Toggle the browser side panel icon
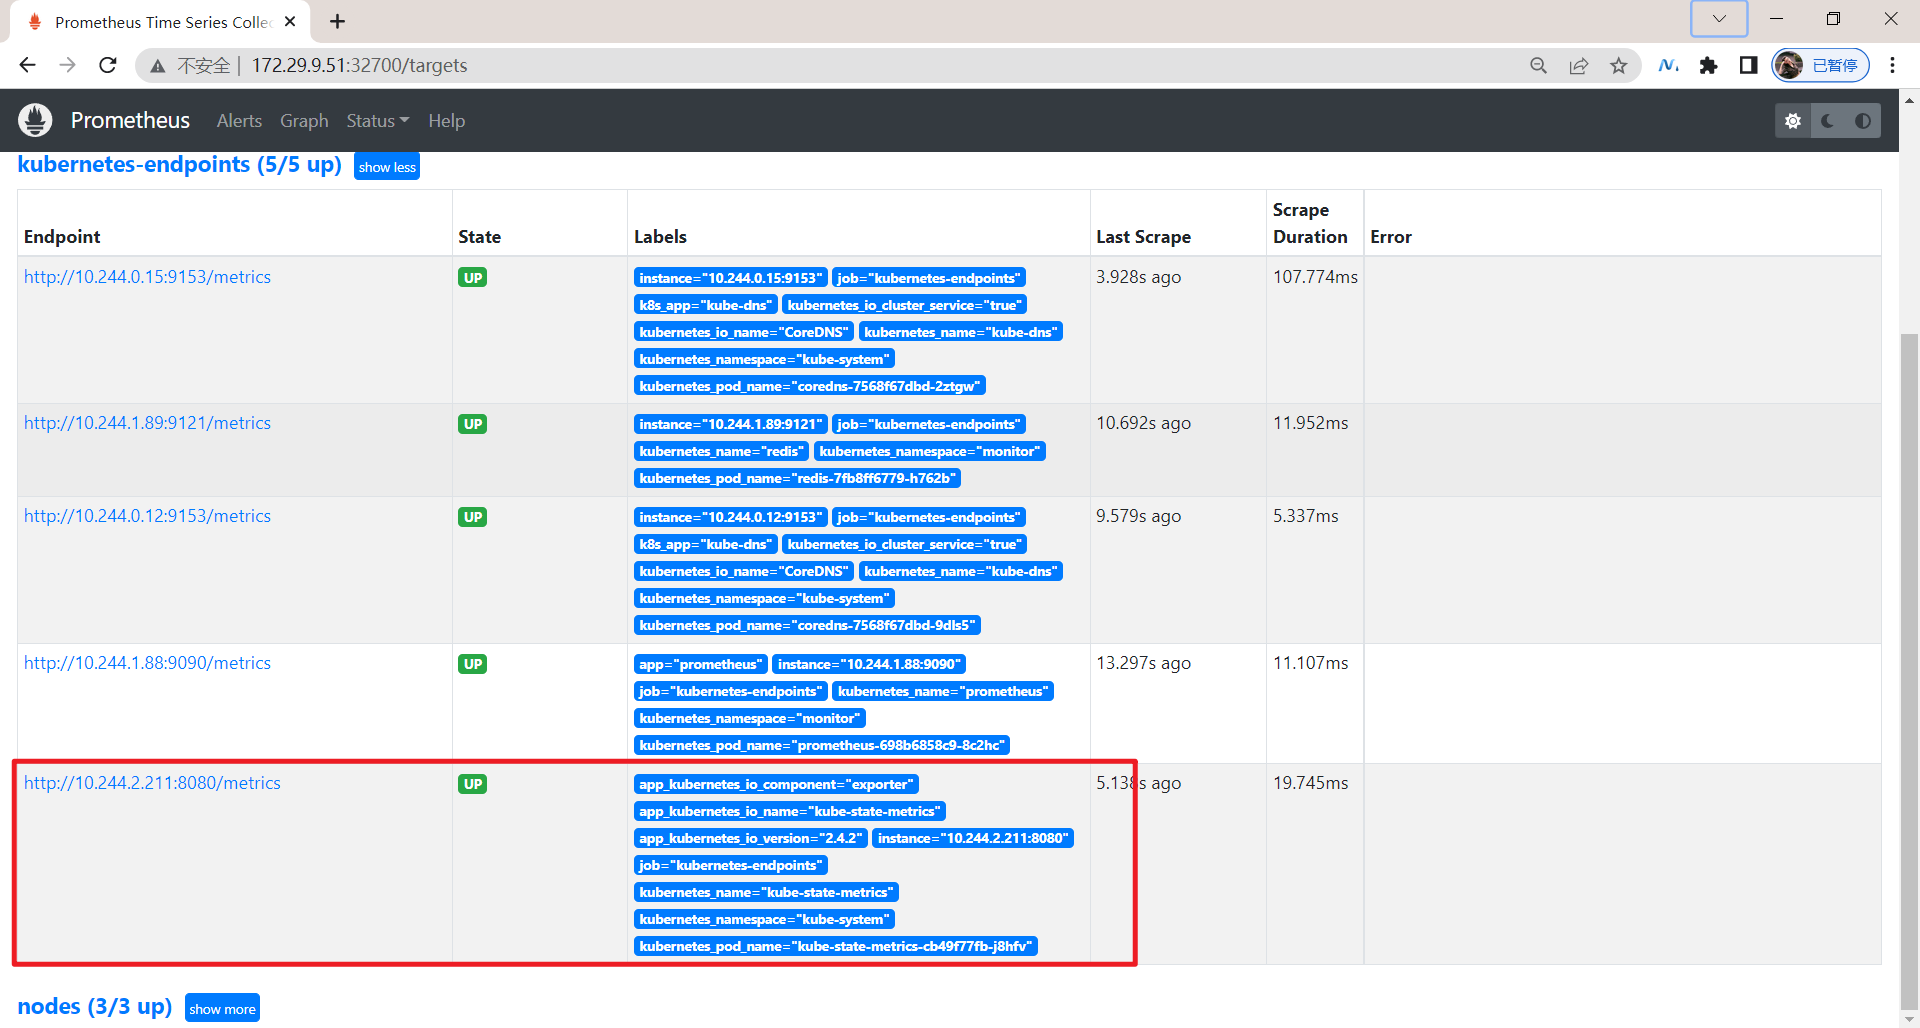 click(1748, 65)
